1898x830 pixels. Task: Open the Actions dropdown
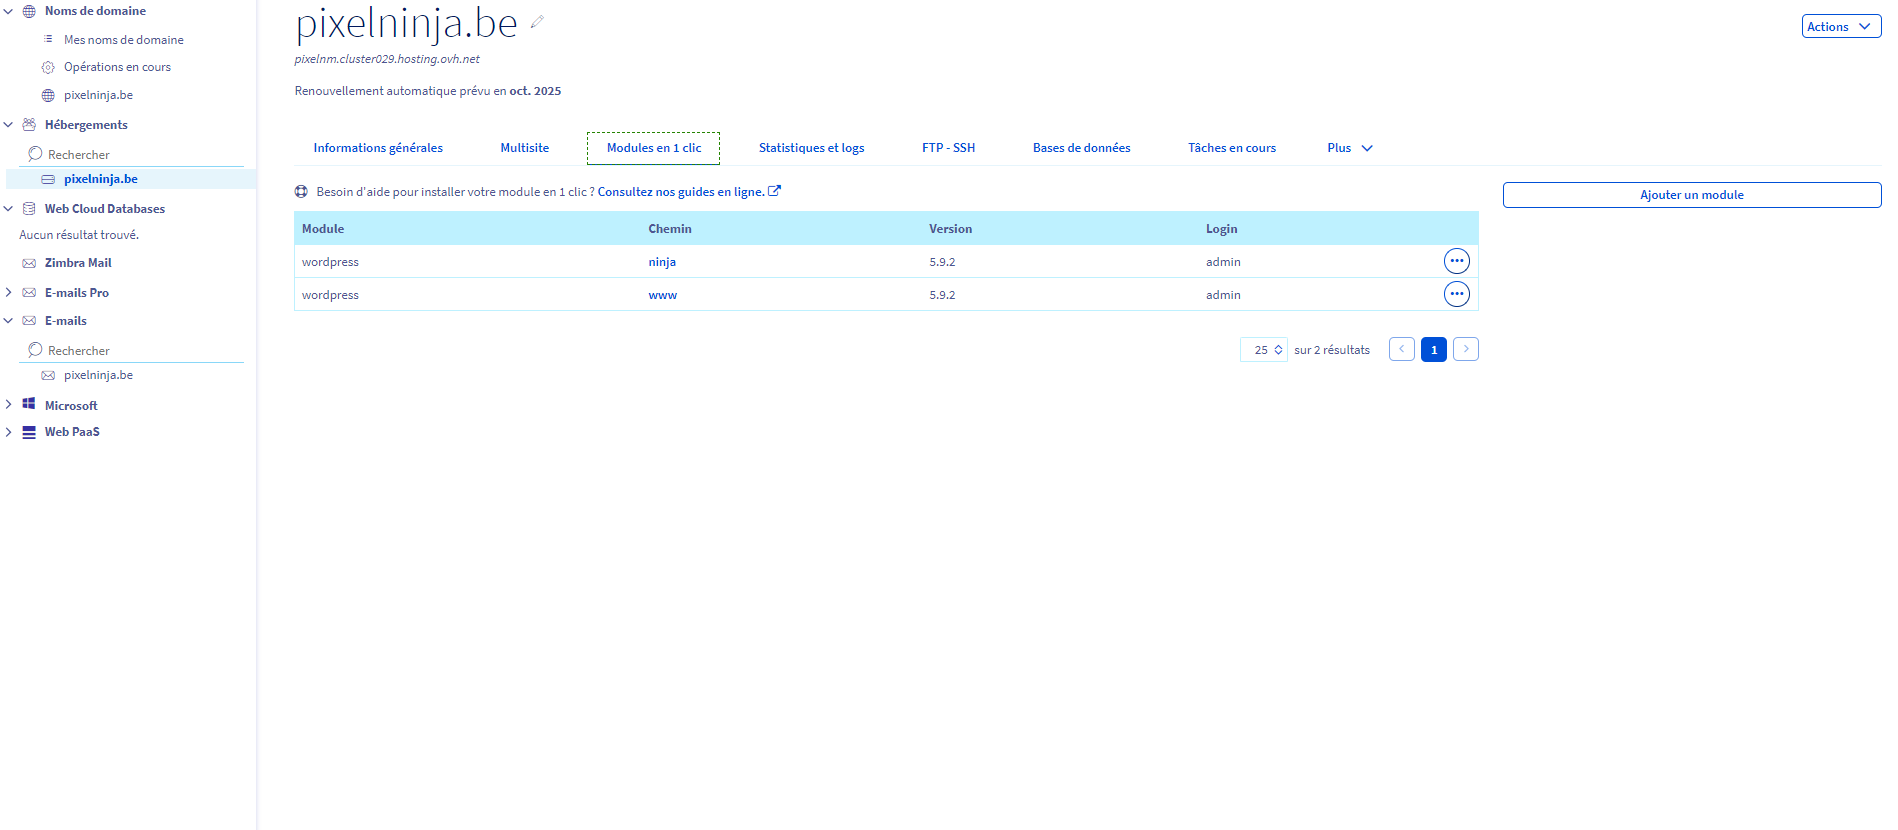click(x=1840, y=27)
